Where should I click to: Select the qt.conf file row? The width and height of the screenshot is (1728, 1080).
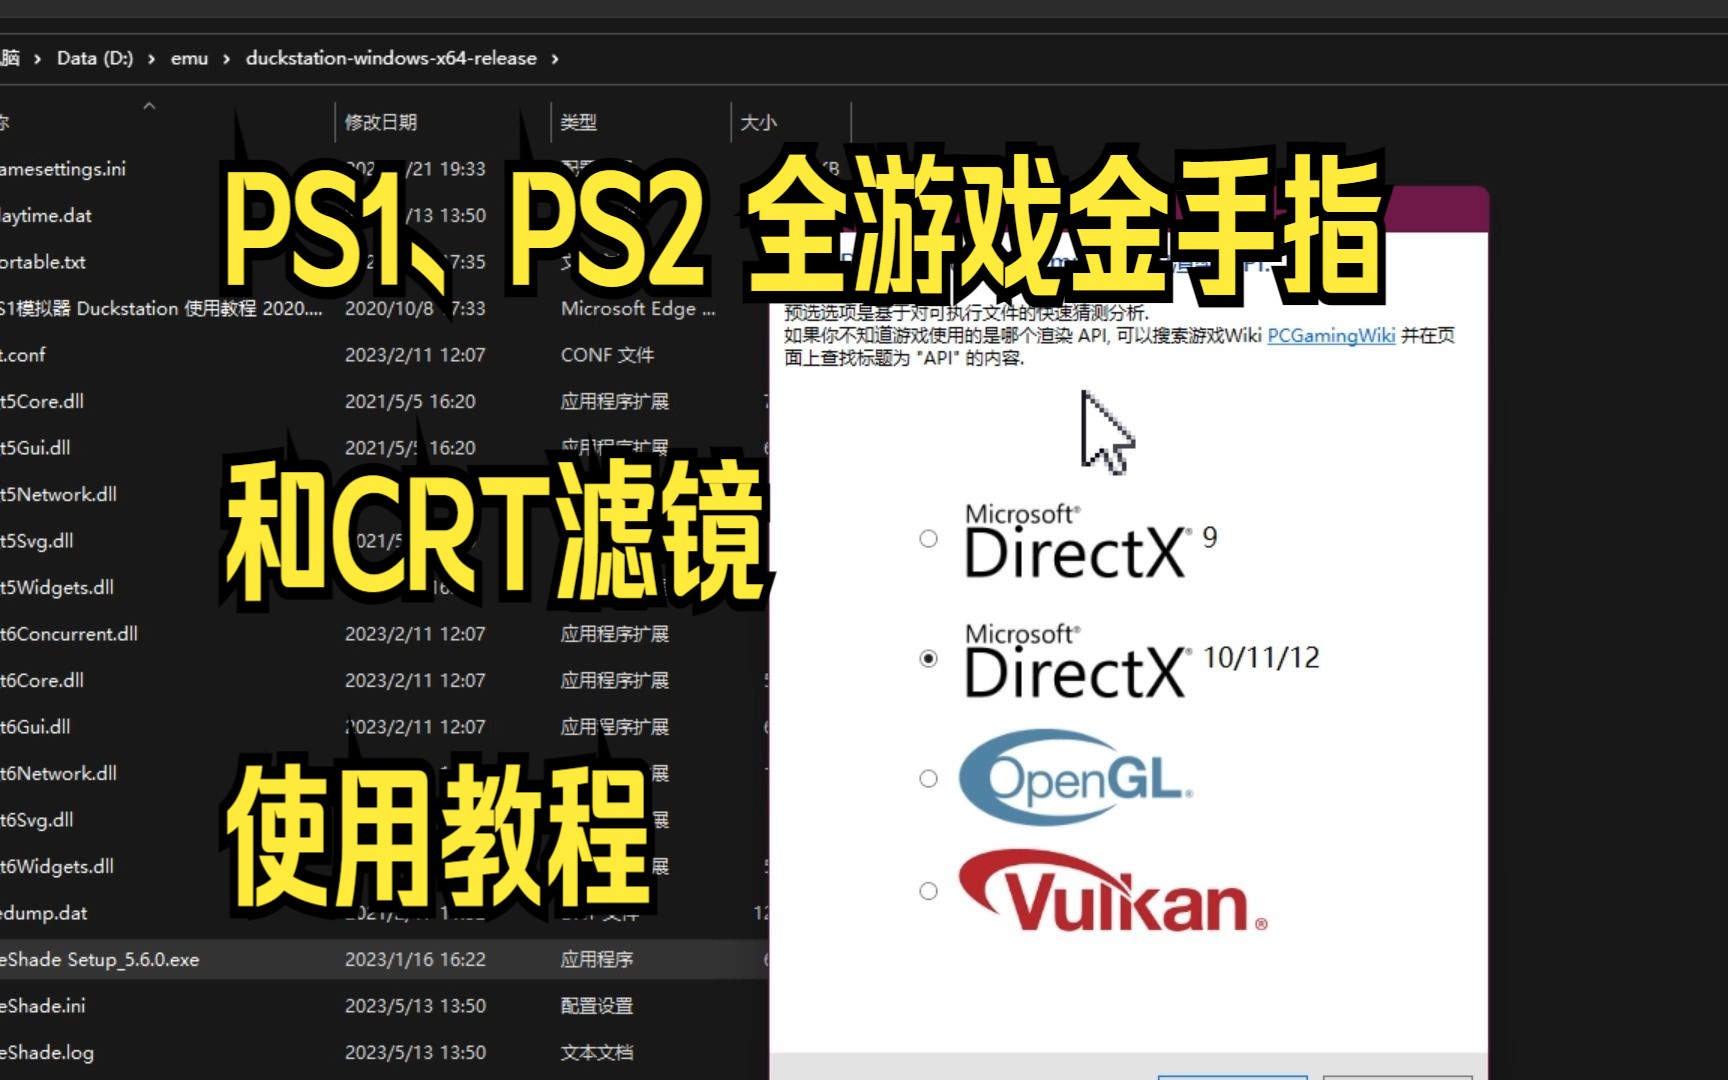[23, 355]
